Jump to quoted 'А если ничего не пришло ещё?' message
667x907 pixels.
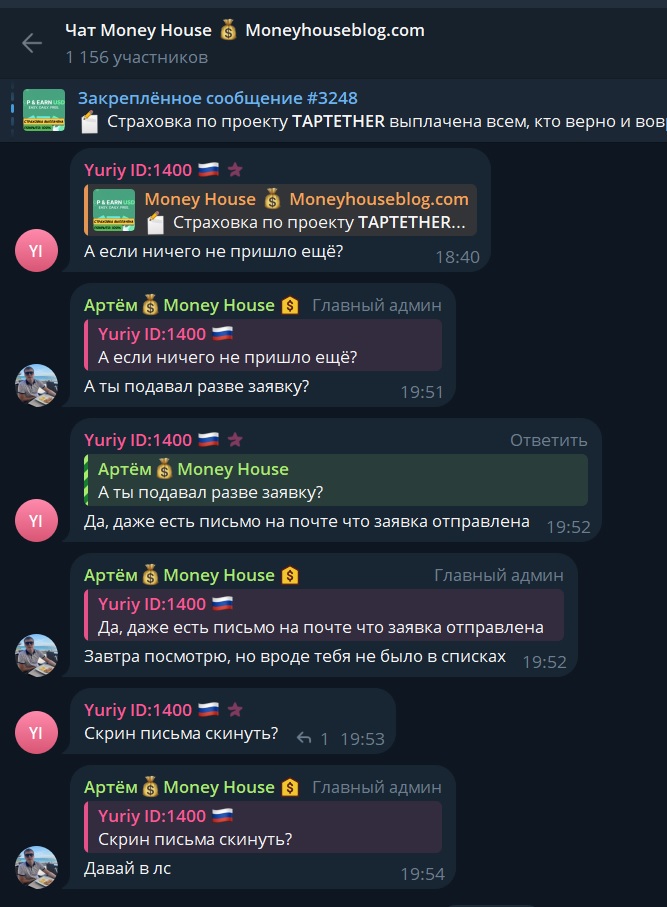263,345
